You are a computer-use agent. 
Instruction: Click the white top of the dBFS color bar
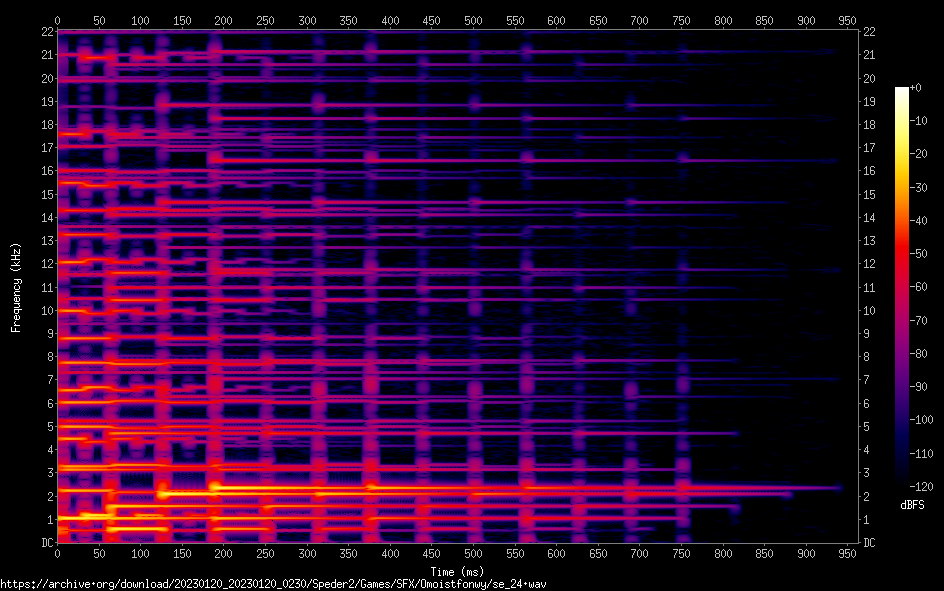click(902, 92)
